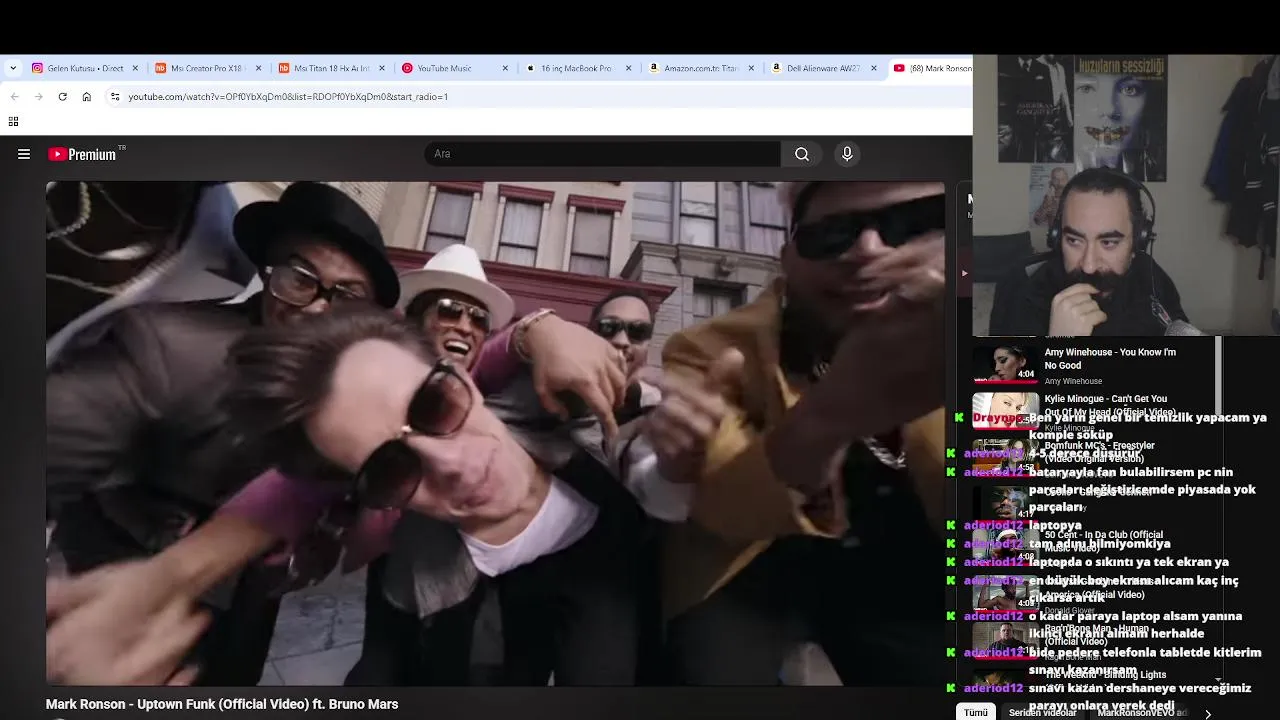Select the 'Tümü' filter chip
This screenshot has width=1280, height=720.
click(976, 712)
